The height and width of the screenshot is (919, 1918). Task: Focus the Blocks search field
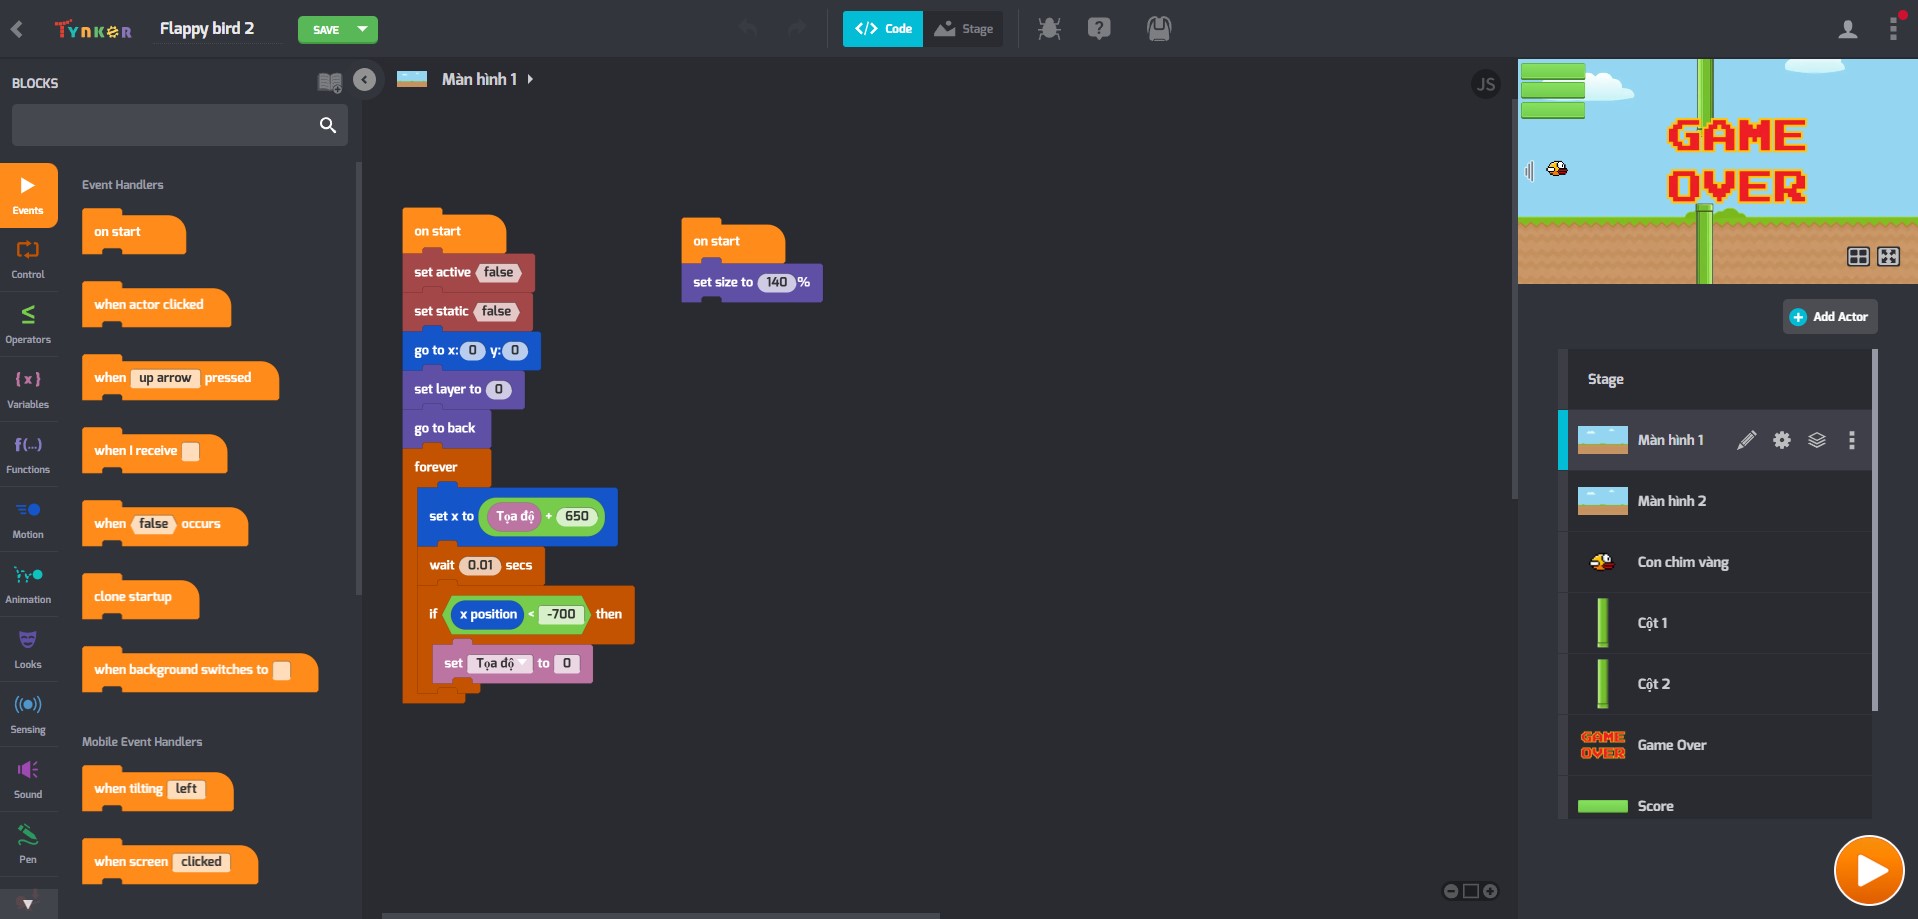tap(180, 125)
